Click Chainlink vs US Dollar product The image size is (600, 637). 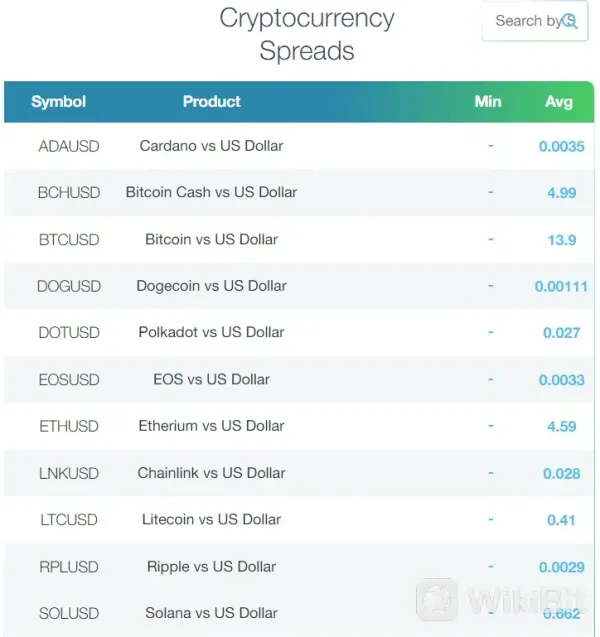(x=211, y=473)
